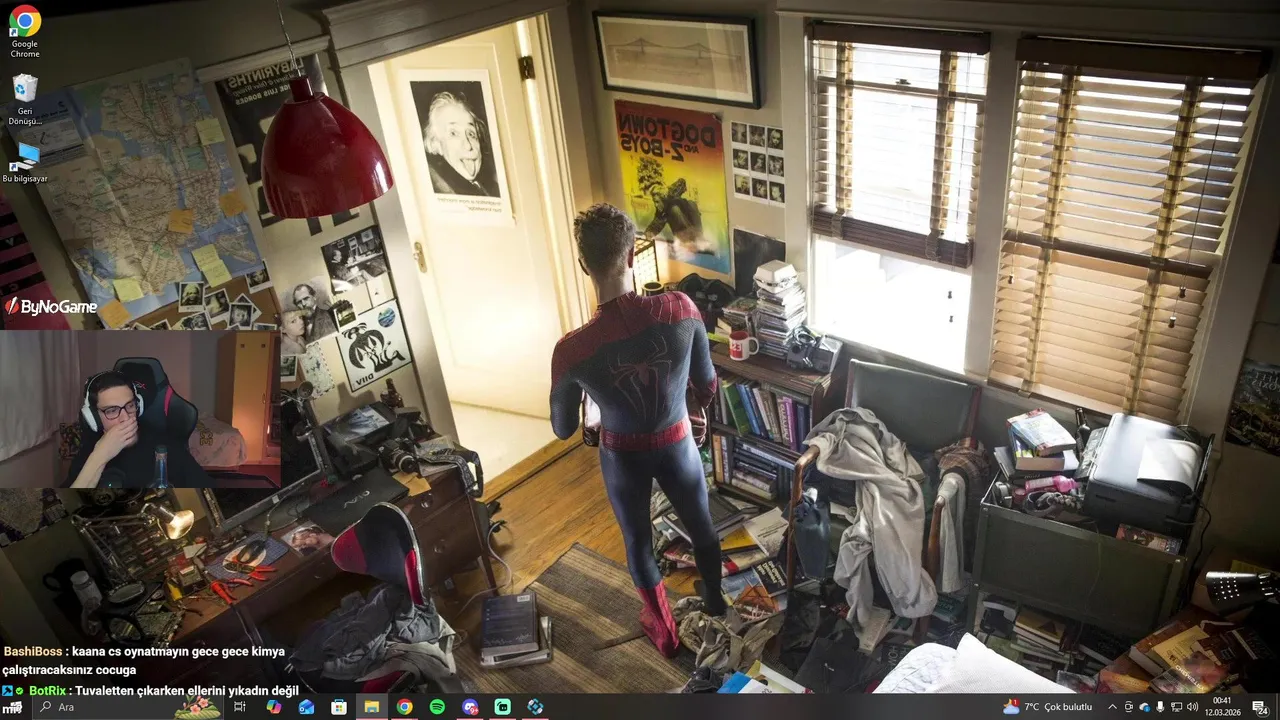The image size is (1280, 720).
Task: Open File Explorer from the taskbar
Action: [x=372, y=707]
